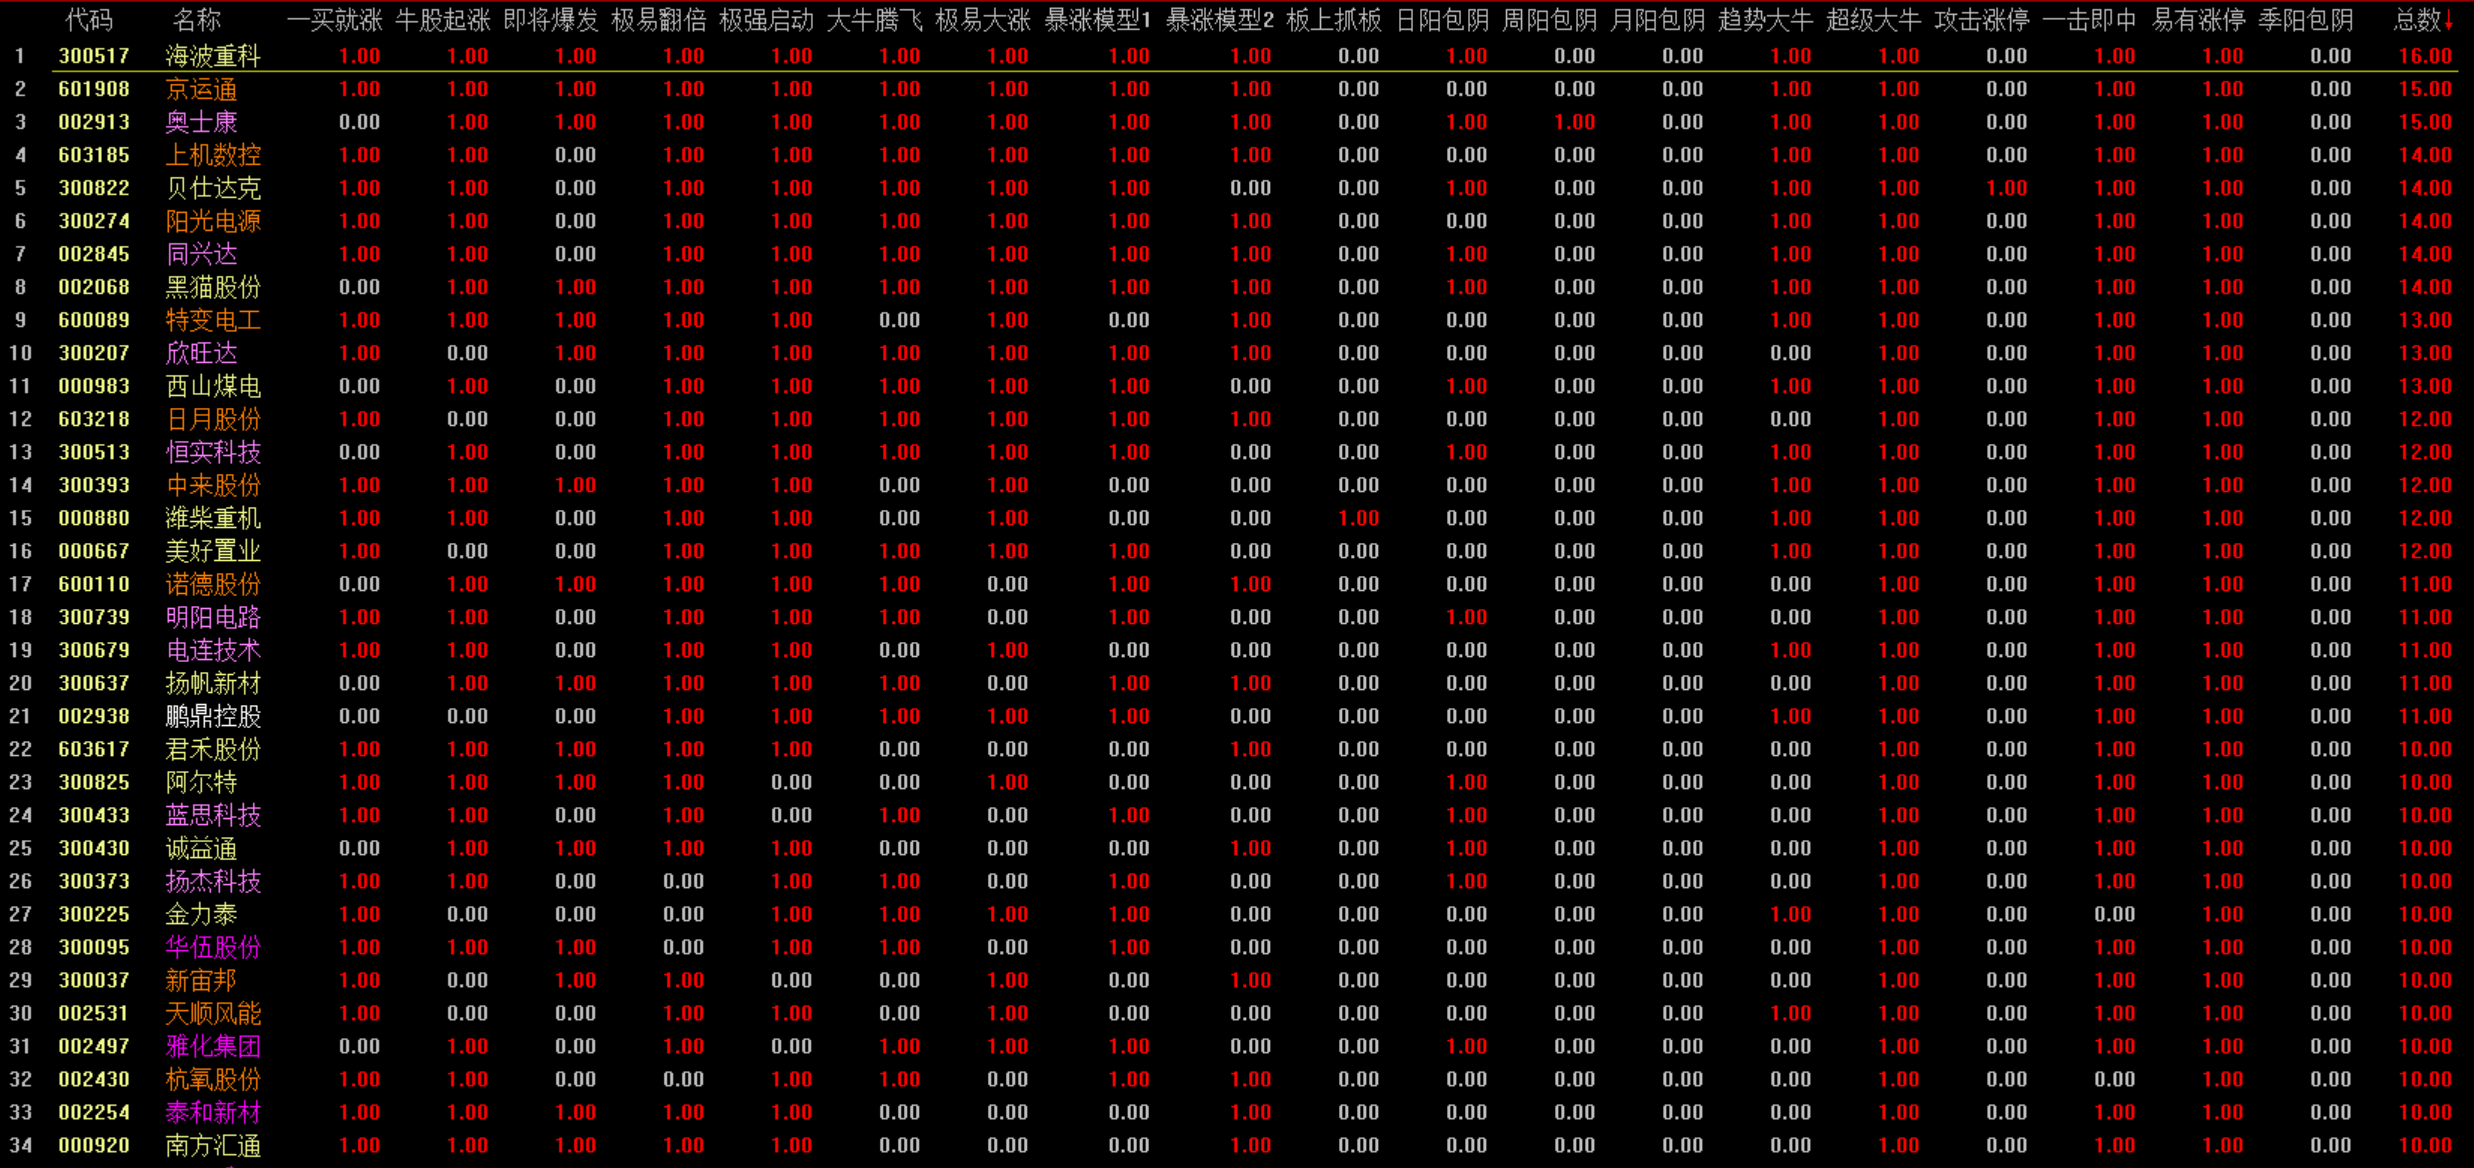Click the 暴涨模型1 column header
The height and width of the screenshot is (1168, 2474).
click(x=1097, y=20)
